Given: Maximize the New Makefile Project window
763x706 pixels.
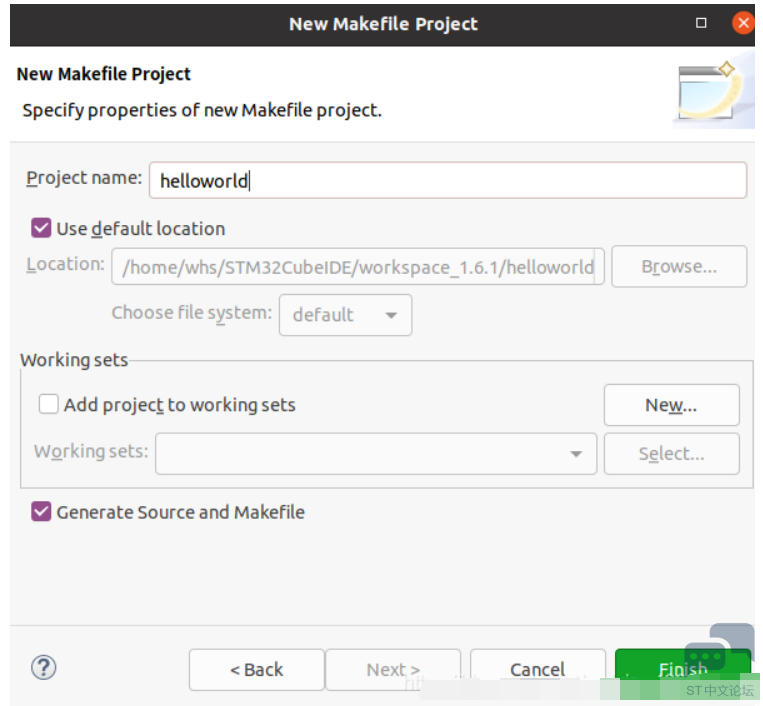Looking at the screenshot, I should tap(702, 23).
